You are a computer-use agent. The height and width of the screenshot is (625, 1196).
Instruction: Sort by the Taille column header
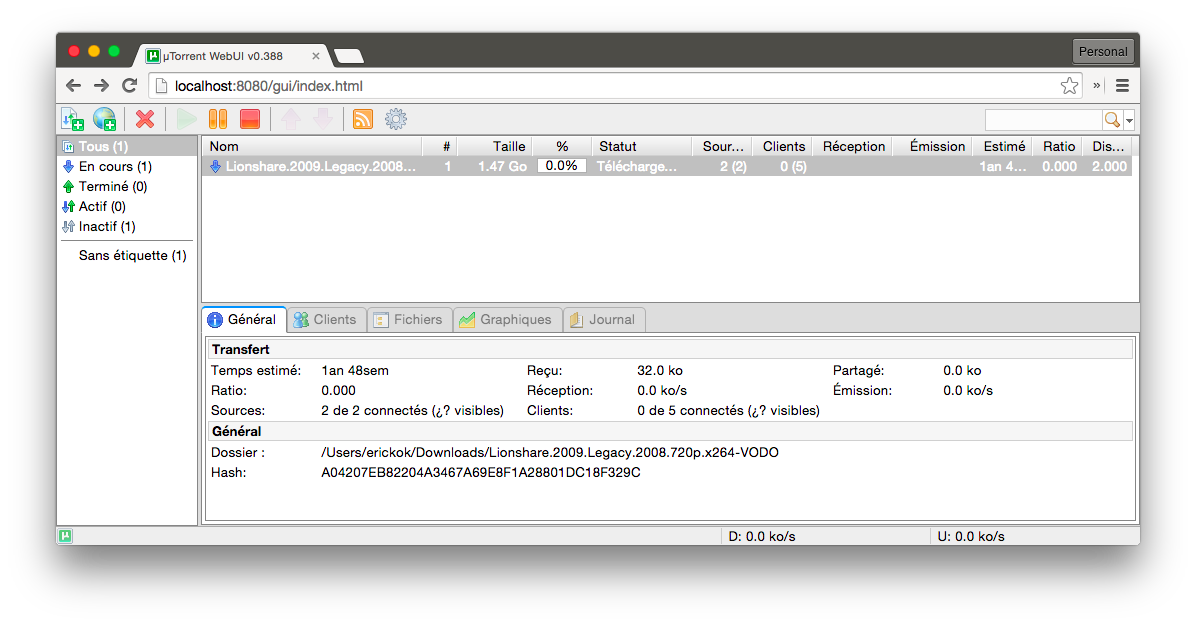[494, 147]
